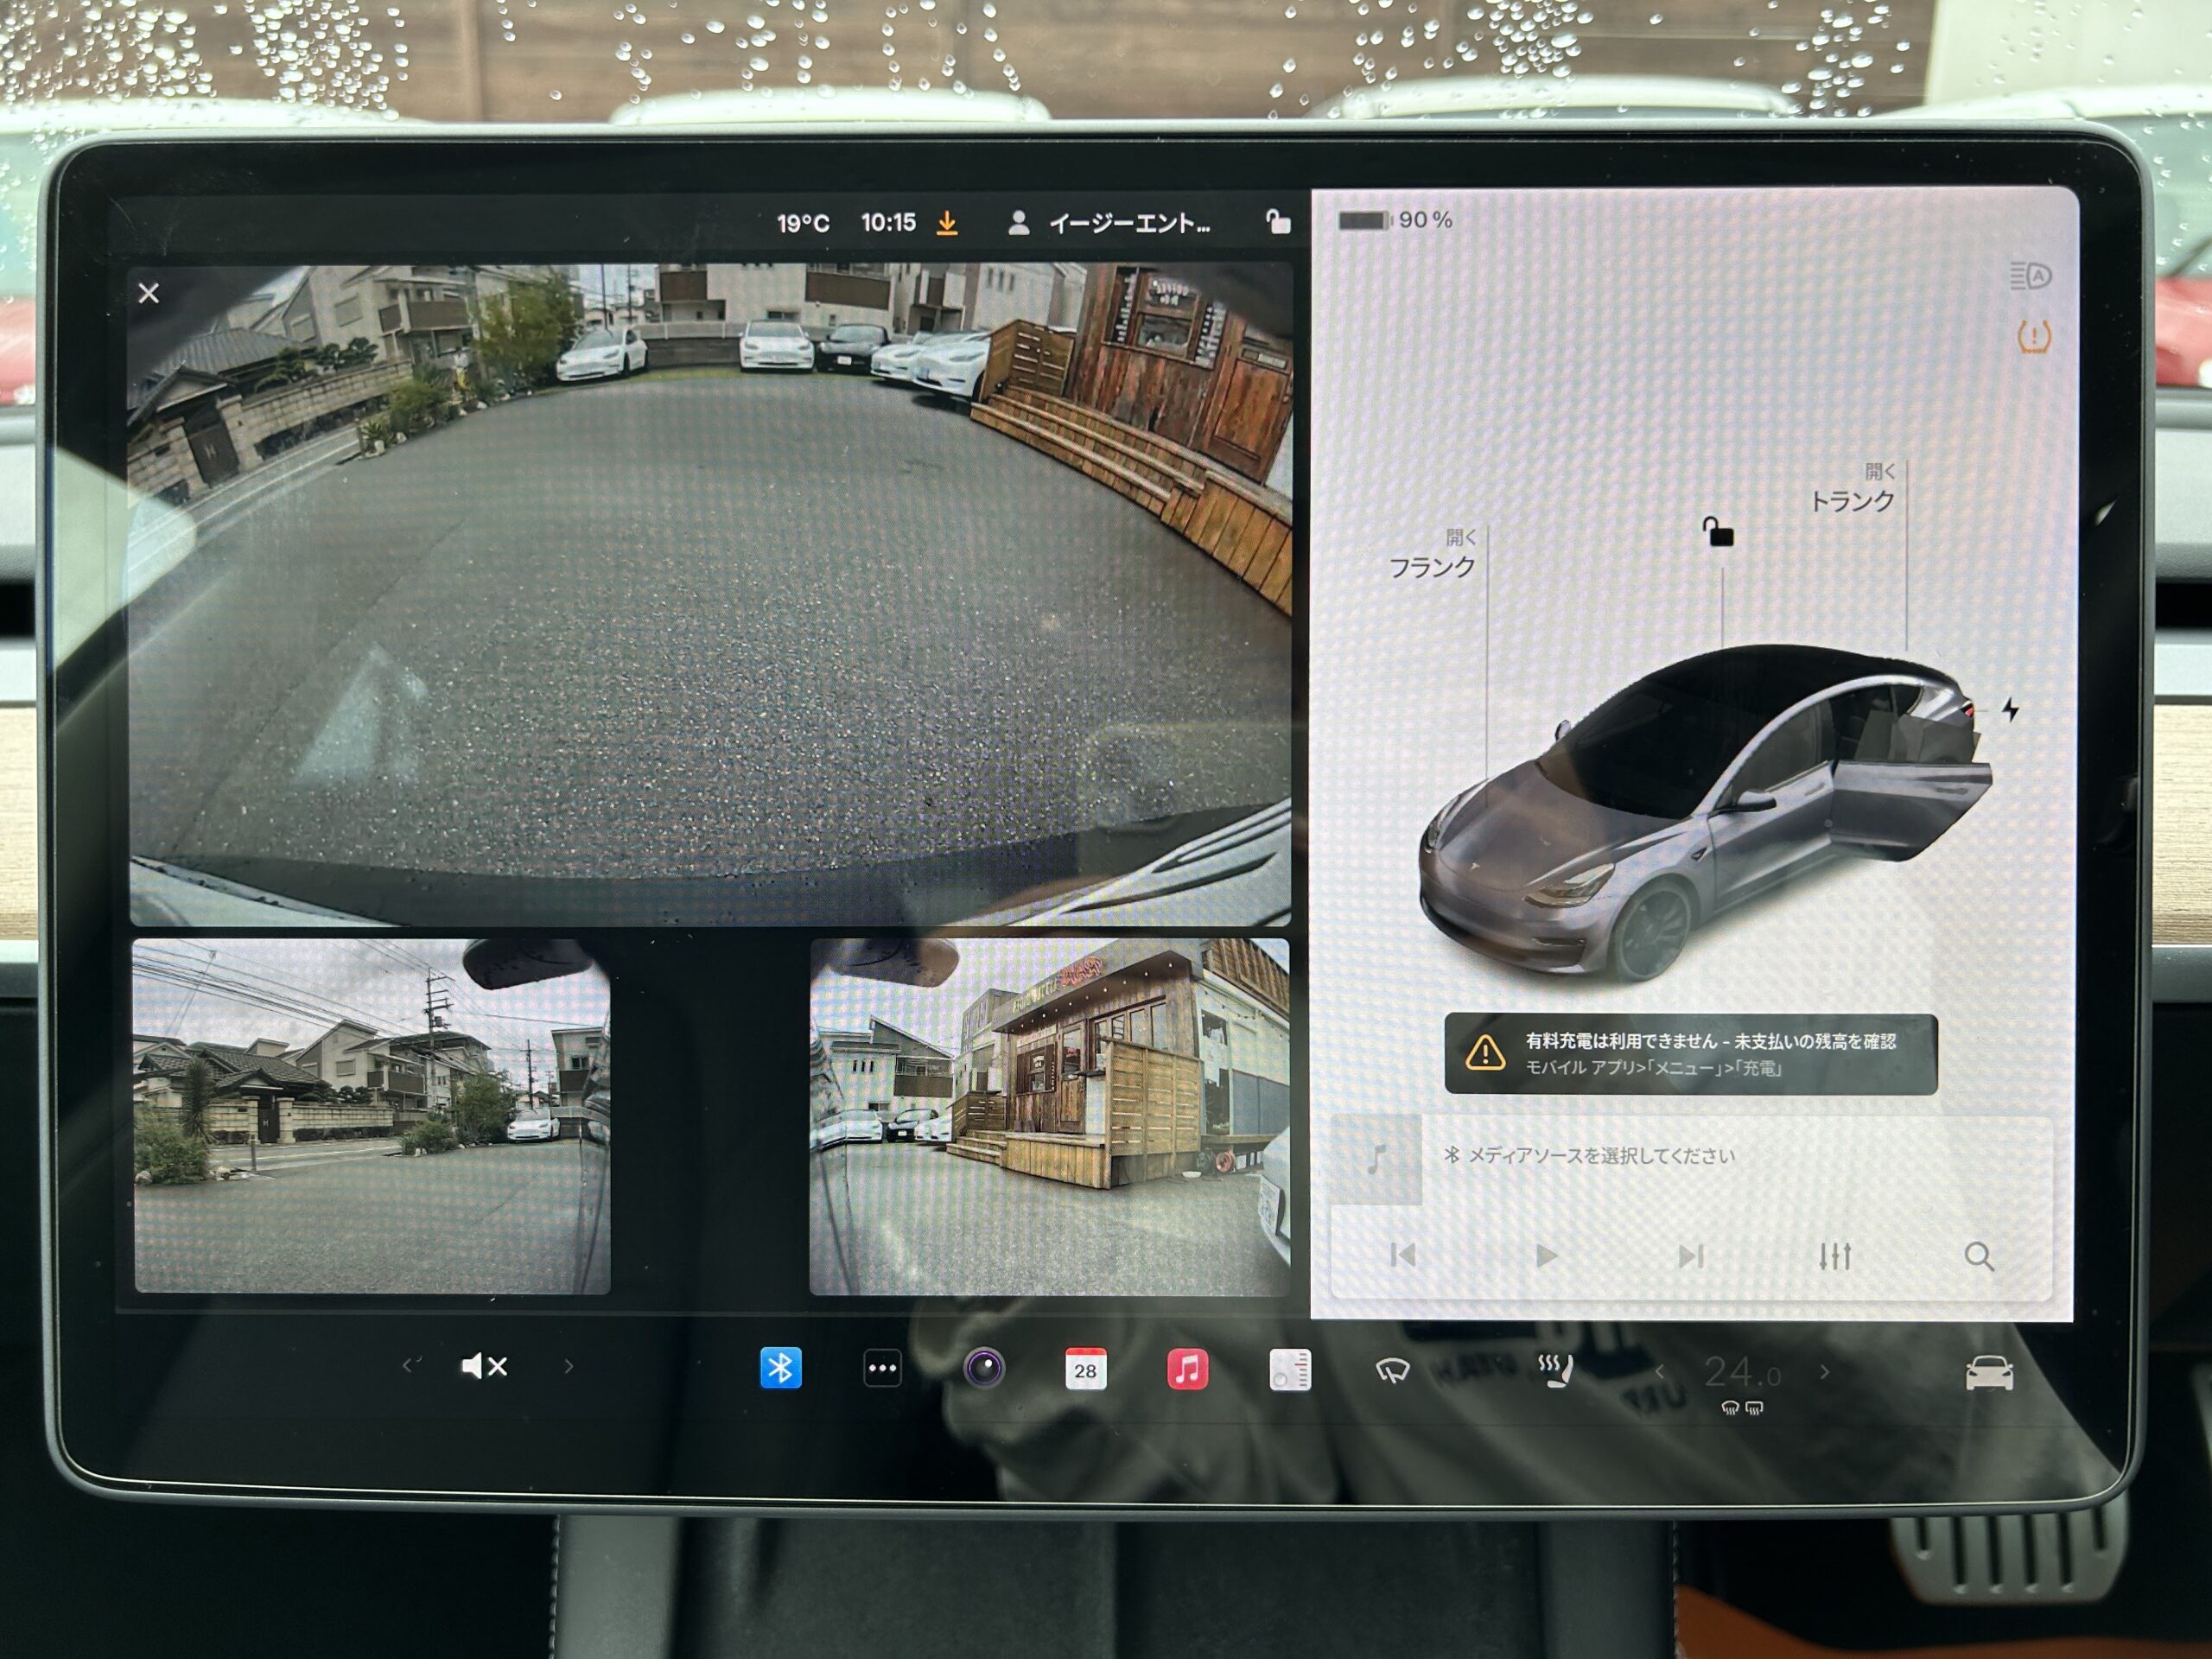Tap the warning triangle in the charging alert
The image size is (2212, 1659).
click(x=1485, y=1053)
